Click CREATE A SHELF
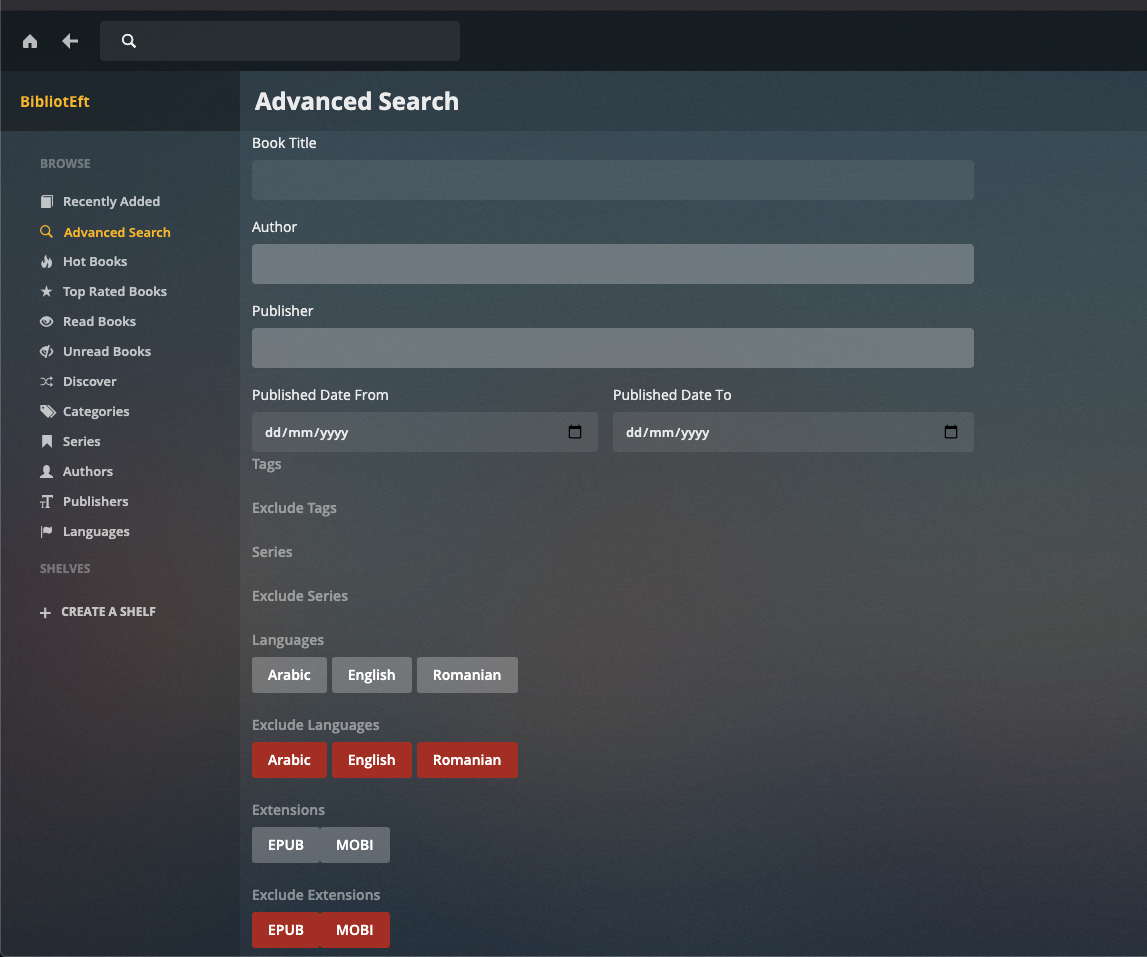Viewport: 1147px width, 957px height. [108, 612]
